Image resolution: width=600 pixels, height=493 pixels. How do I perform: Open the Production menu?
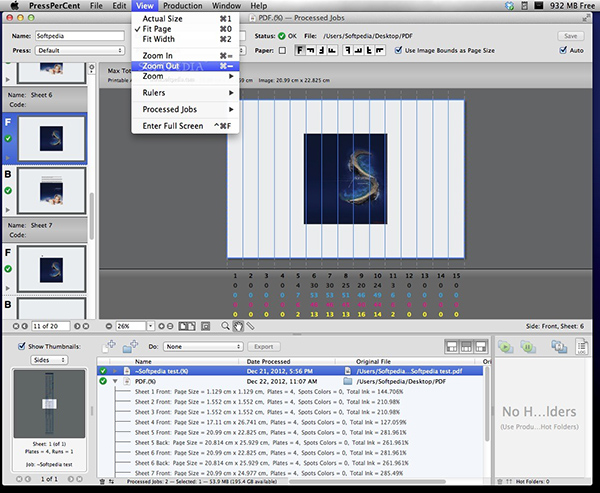[183, 6]
